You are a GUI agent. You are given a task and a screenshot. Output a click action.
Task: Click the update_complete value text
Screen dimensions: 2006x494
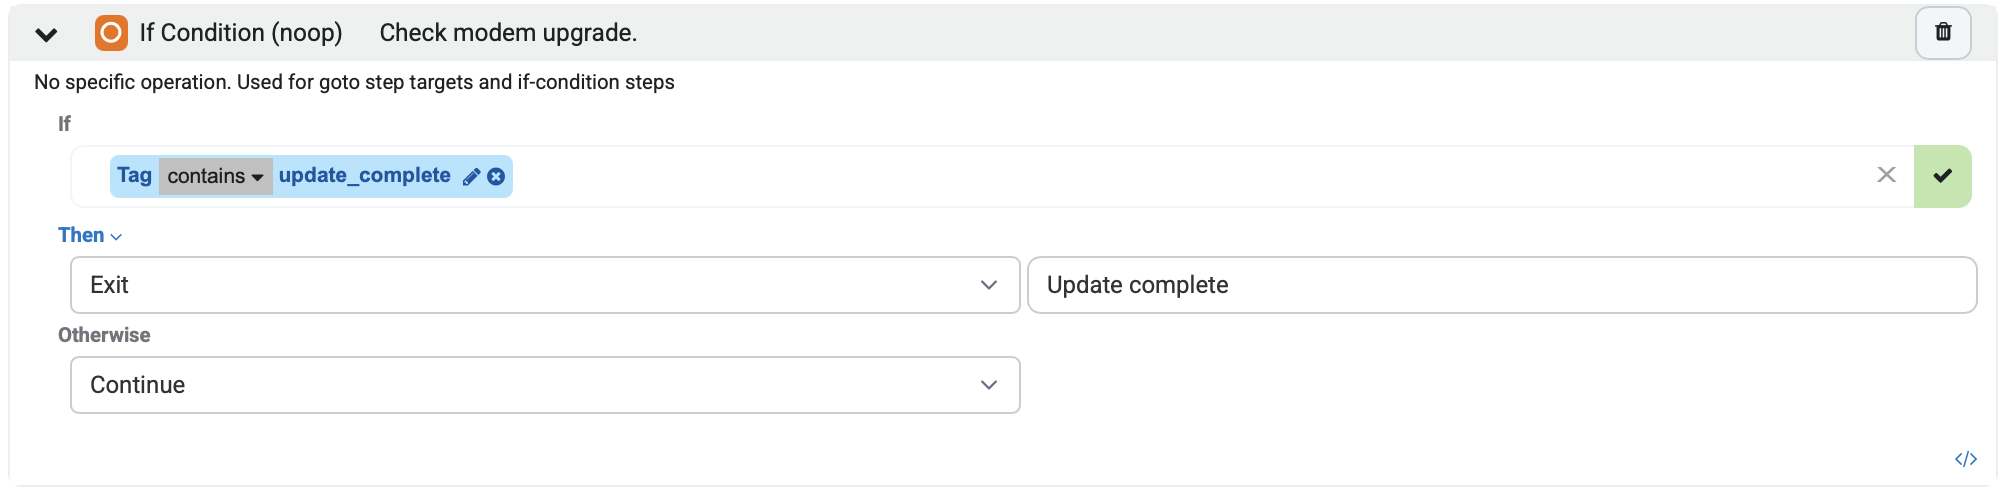[x=365, y=175]
